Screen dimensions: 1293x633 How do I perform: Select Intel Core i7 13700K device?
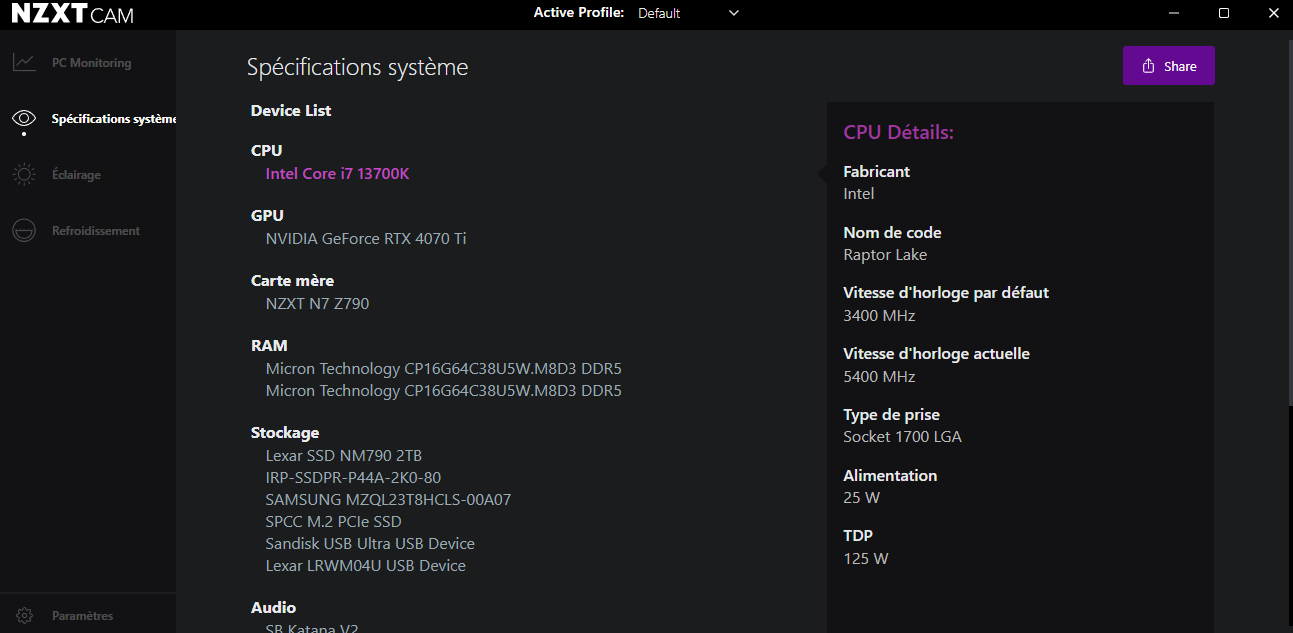click(337, 174)
